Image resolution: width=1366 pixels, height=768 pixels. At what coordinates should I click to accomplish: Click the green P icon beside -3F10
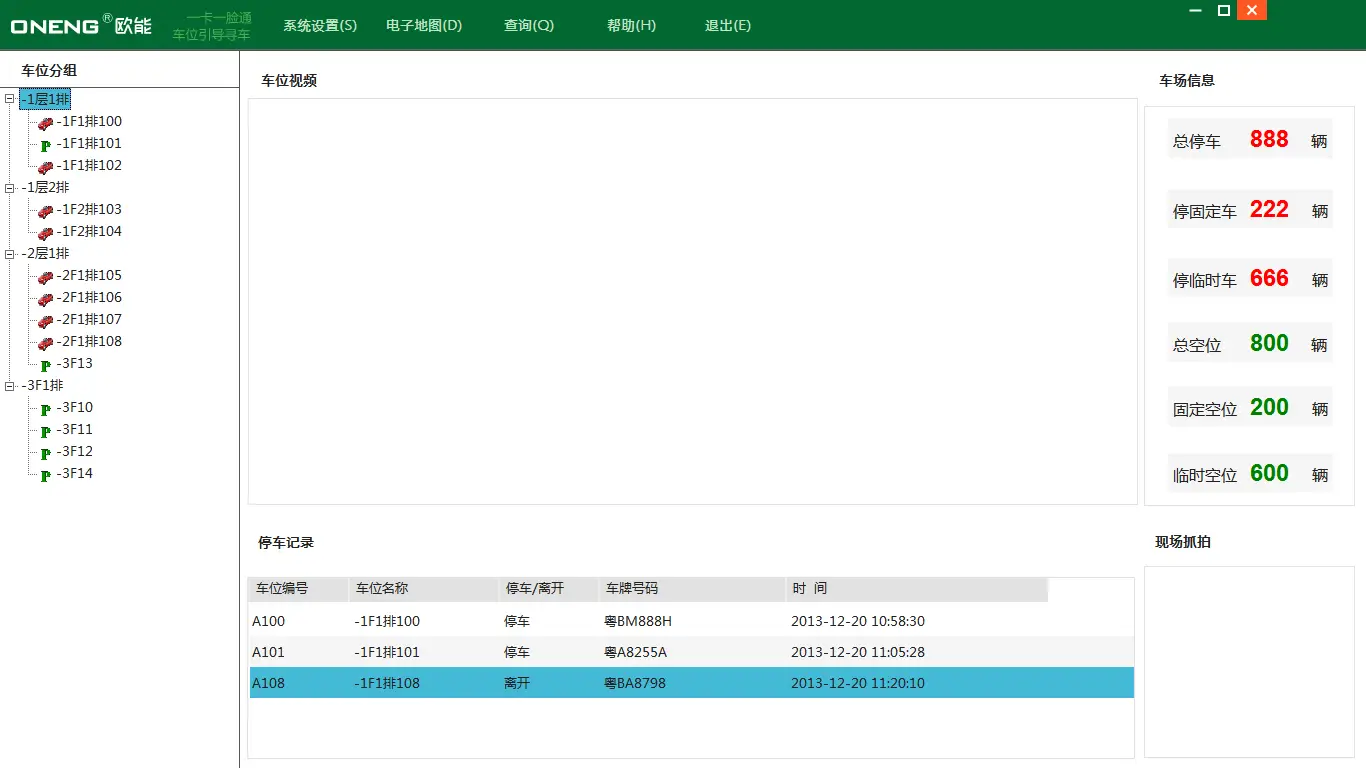click(x=45, y=409)
